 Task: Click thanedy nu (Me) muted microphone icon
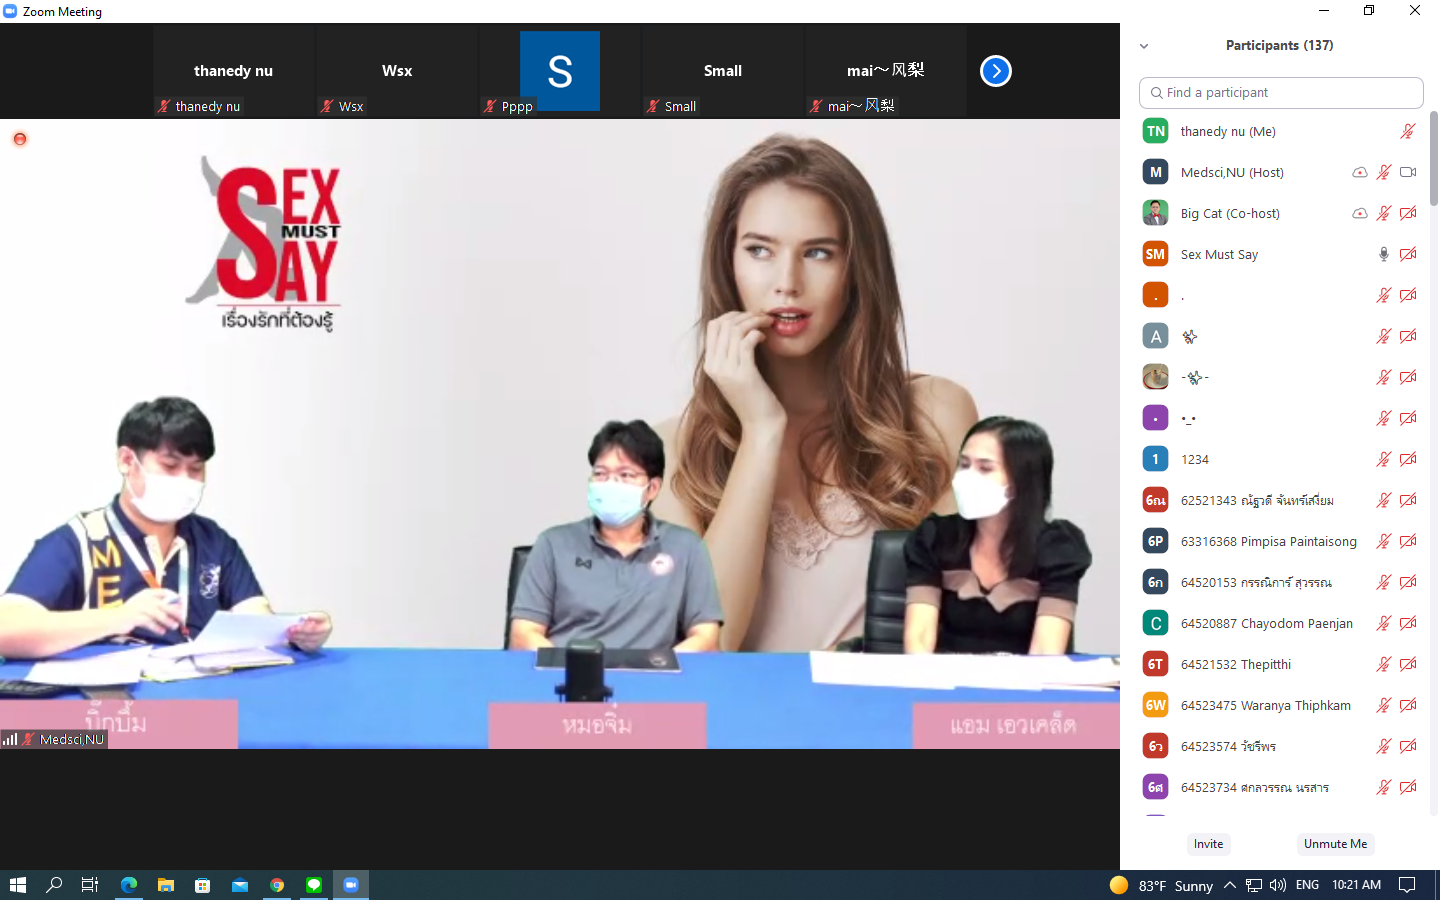[x=1407, y=131]
